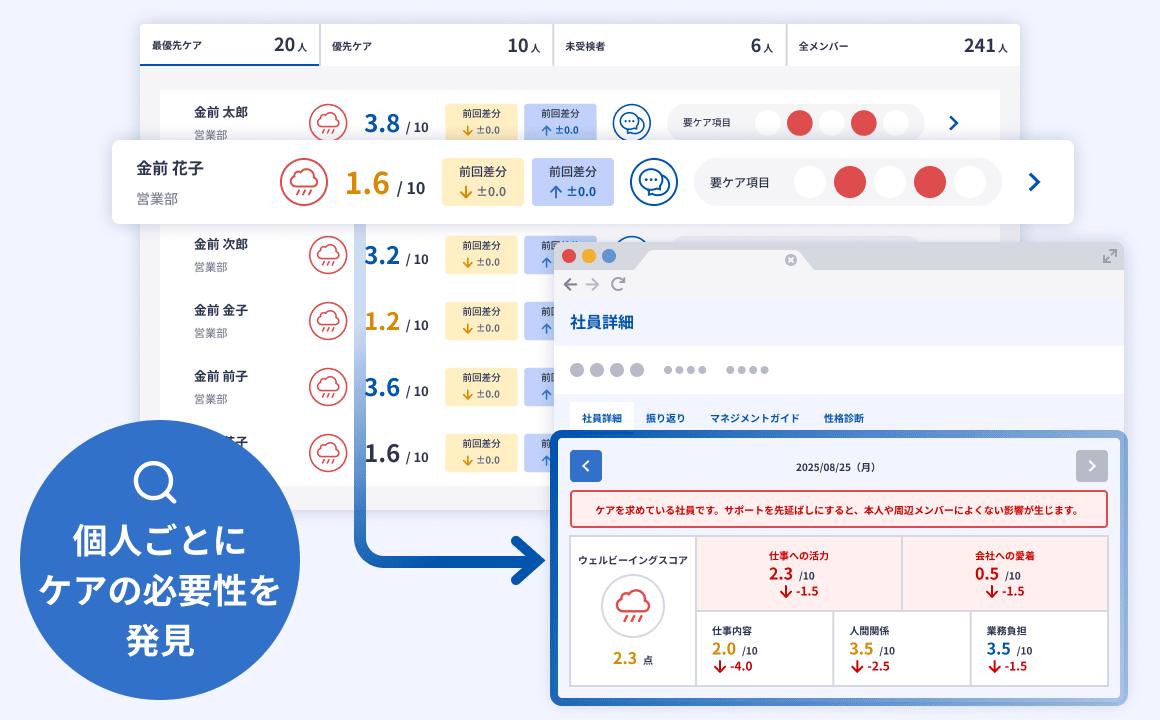Expand 金前 花子 row chevron

[x=1034, y=182]
